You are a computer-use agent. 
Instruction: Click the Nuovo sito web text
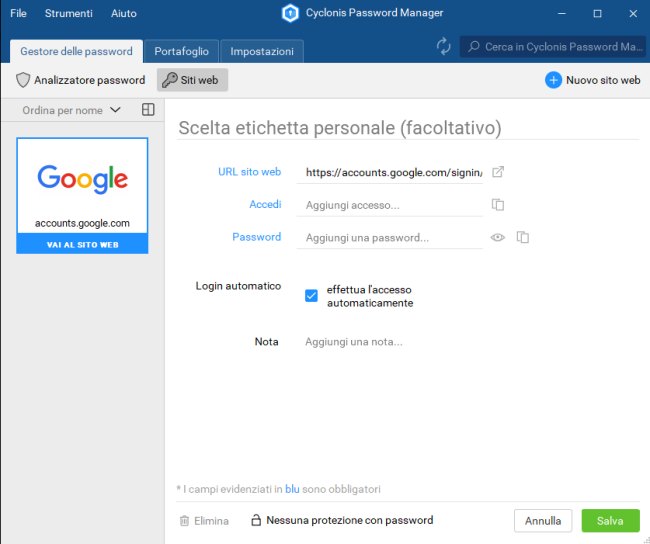tap(603, 80)
